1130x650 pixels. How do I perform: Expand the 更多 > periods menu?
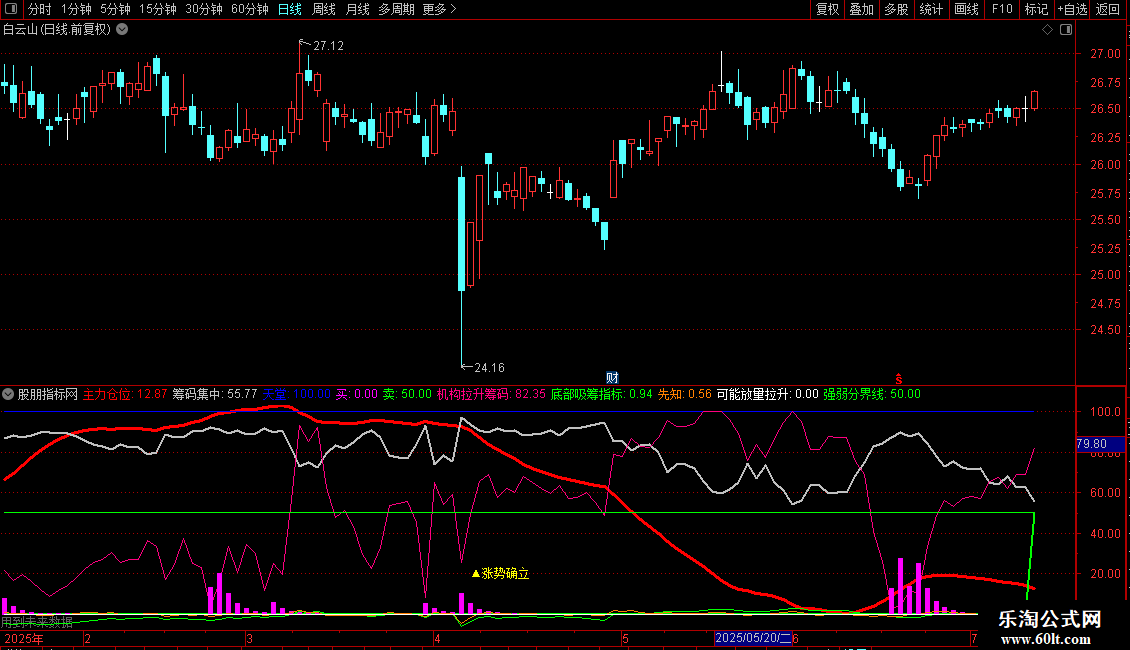click(x=440, y=9)
